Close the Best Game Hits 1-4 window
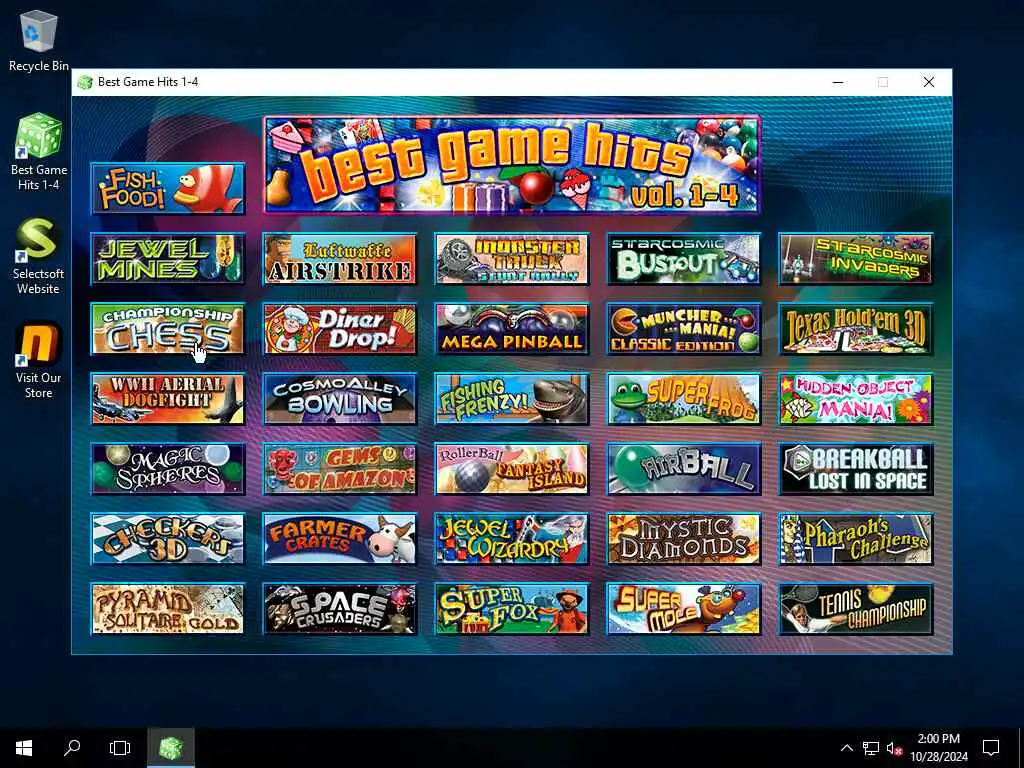Viewport: 1024px width, 768px height. point(929,82)
